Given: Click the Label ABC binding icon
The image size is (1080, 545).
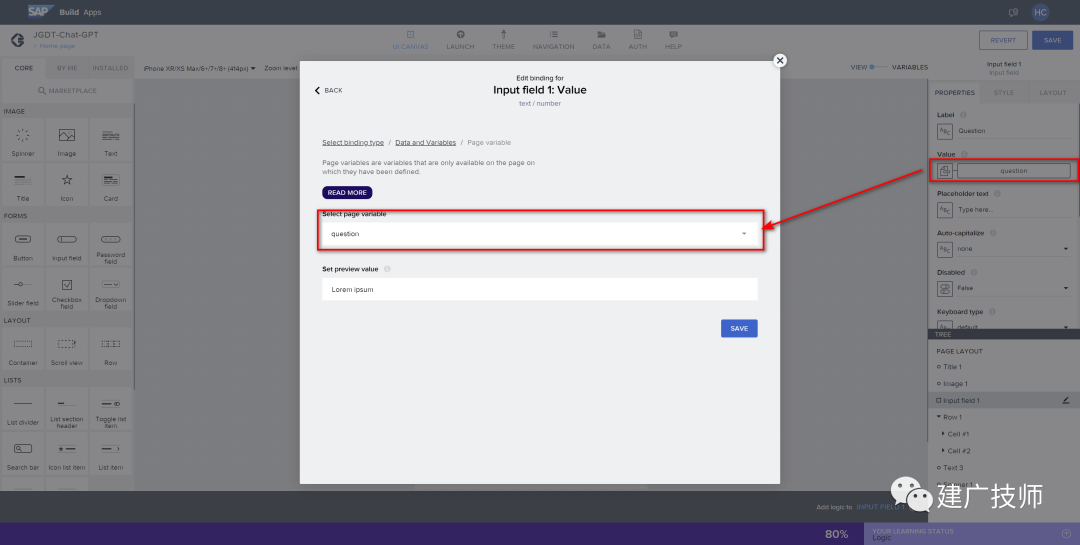Looking at the screenshot, I should pyautogui.click(x=945, y=131).
